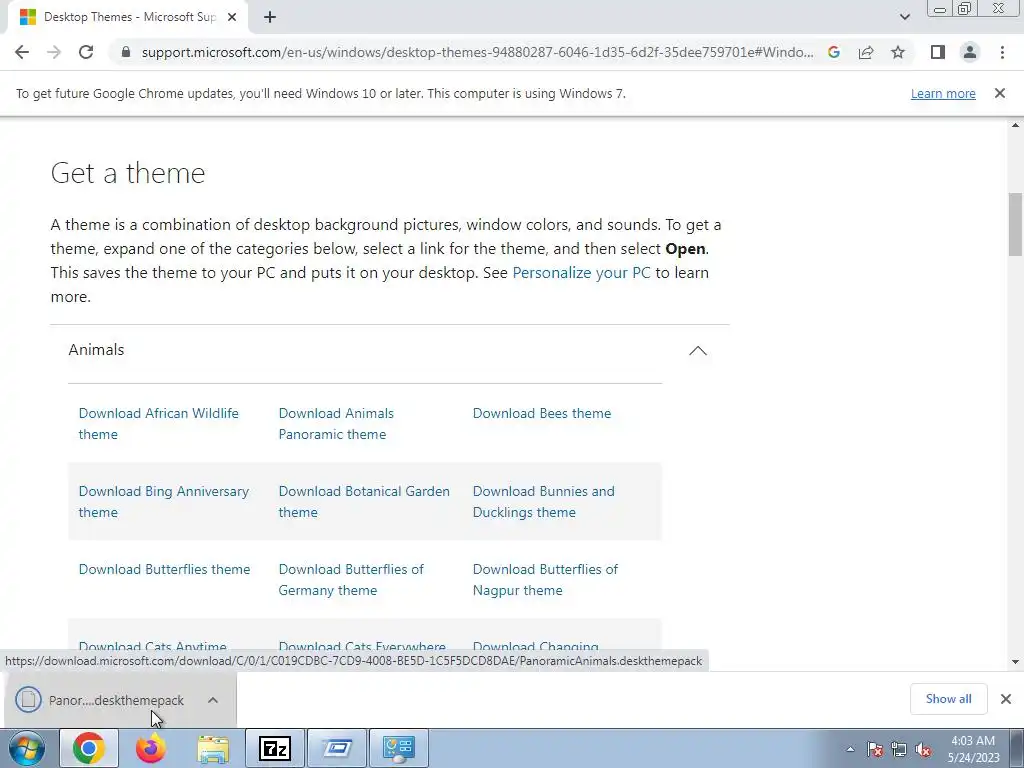Click the address bar URL
The image size is (1024, 768).
(477, 52)
